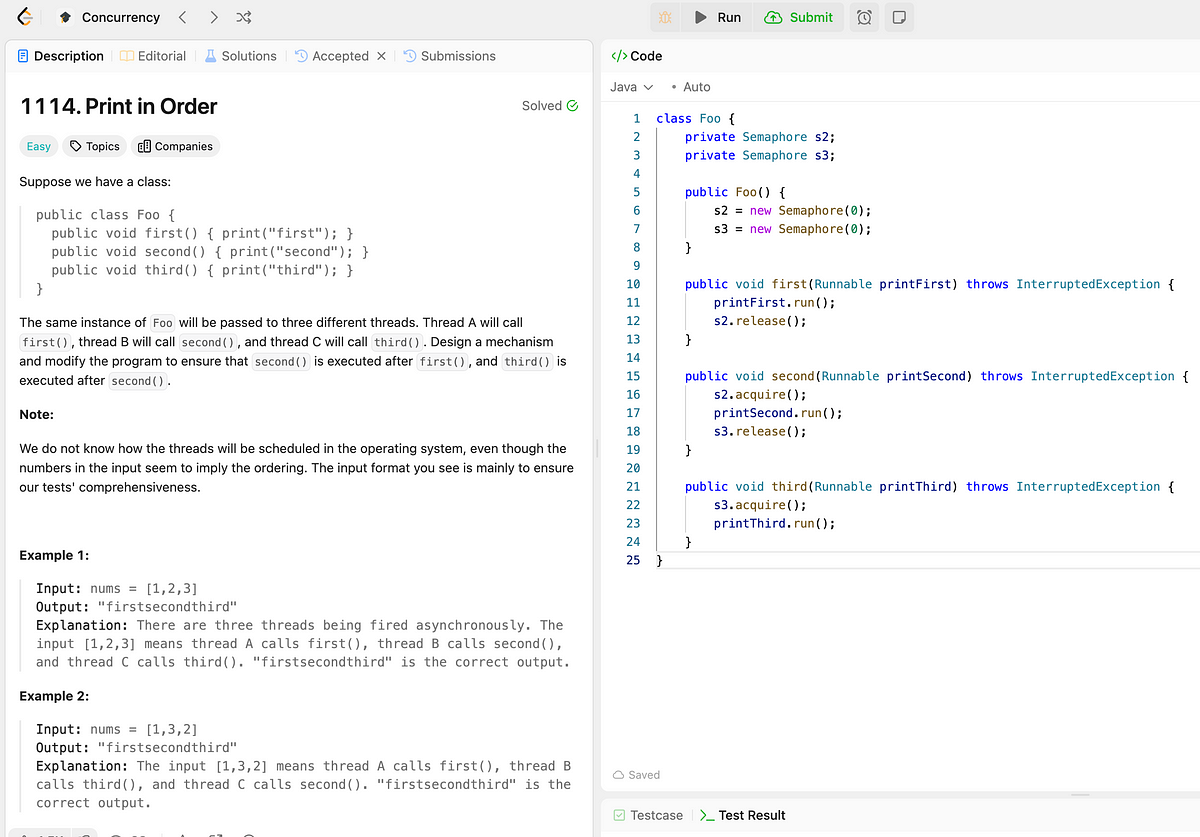Show the Companies list
The height and width of the screenshot is (837, 1200).
coord(175,146)
